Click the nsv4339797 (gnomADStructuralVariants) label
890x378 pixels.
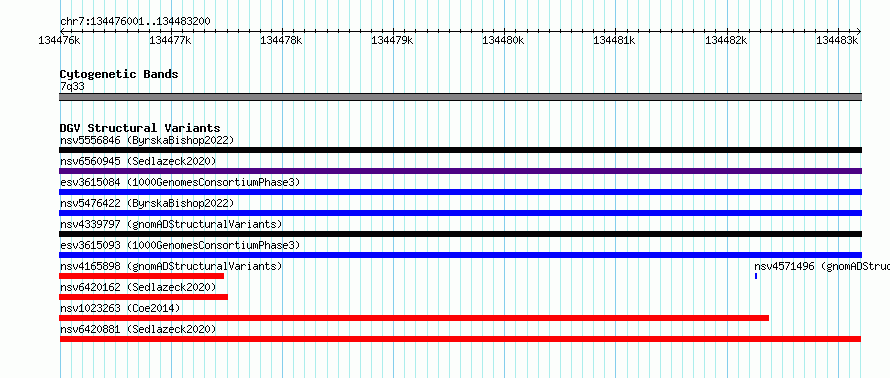[171, 224]
